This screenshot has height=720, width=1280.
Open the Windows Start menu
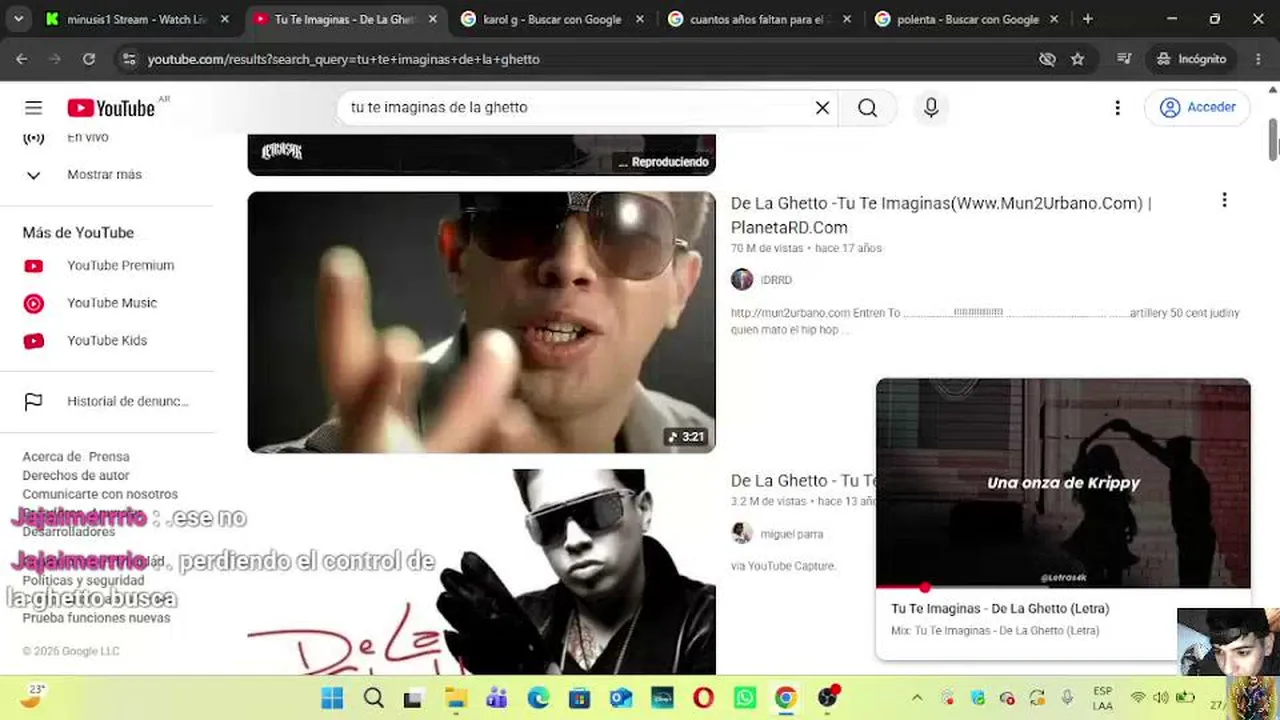(x=332, y=698)
